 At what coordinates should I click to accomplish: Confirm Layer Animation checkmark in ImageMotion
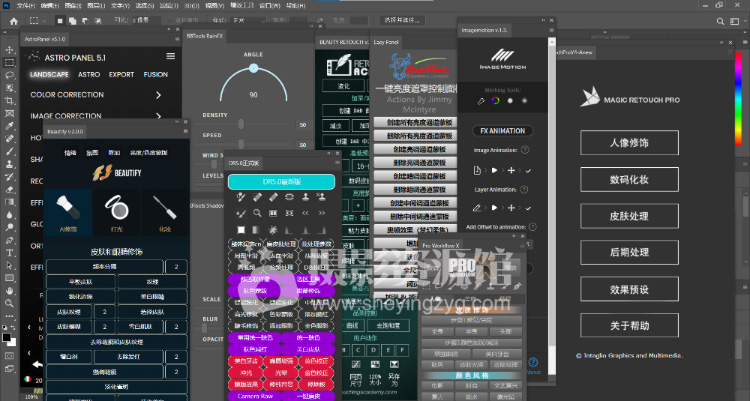(528, 208)
